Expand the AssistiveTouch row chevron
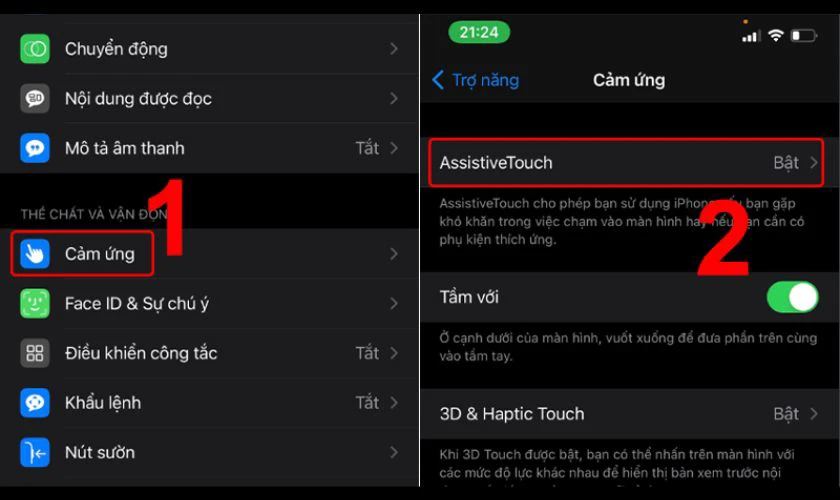Image resolution: width=840 pixels, height=500 pixels. pos(814,162)
